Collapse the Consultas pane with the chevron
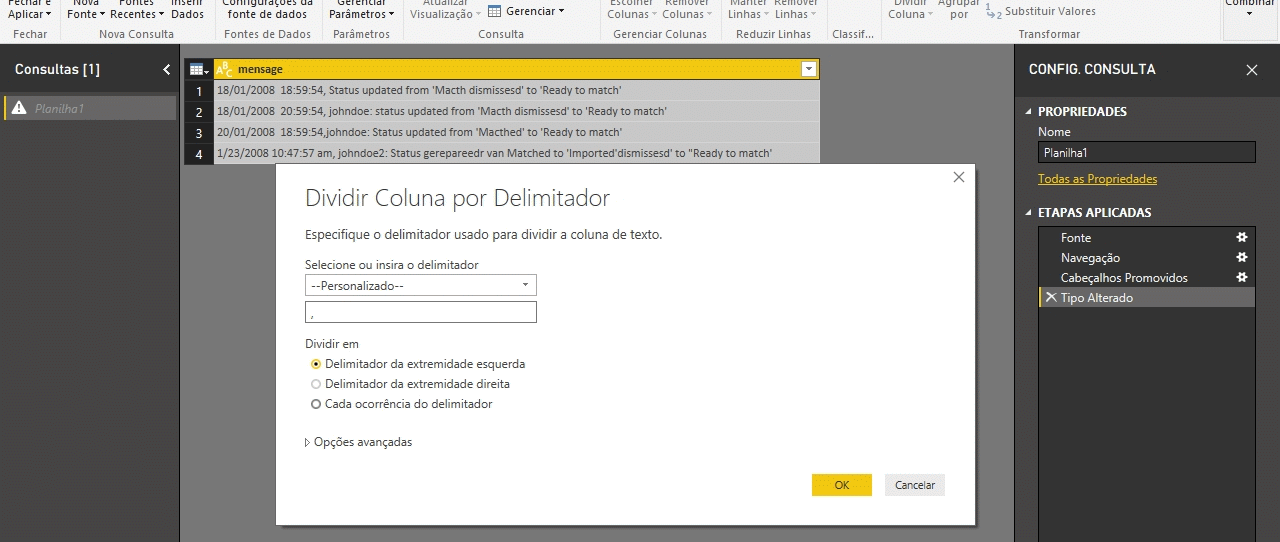The height and width of the screenshot is (542, 1280). pos(167,70)
